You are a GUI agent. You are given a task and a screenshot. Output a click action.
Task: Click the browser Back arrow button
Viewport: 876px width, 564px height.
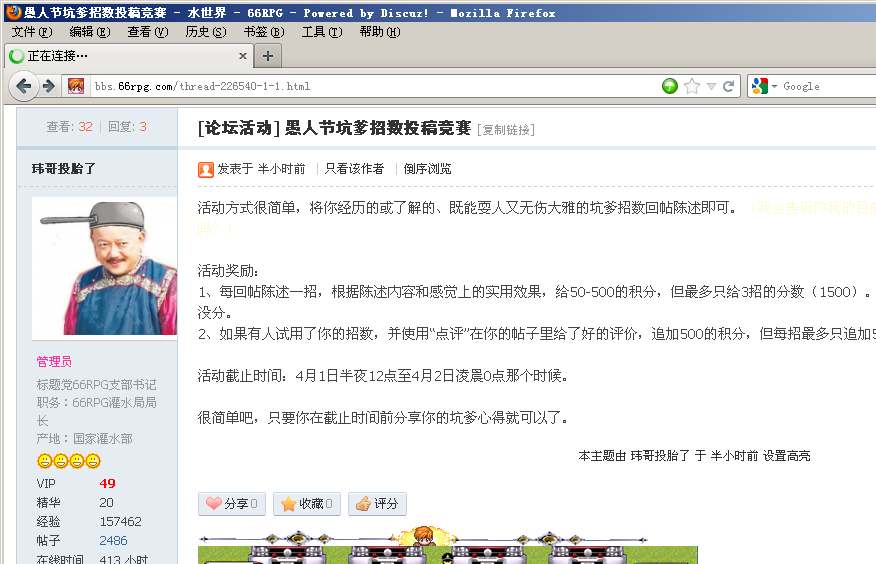tap(23, 86)
